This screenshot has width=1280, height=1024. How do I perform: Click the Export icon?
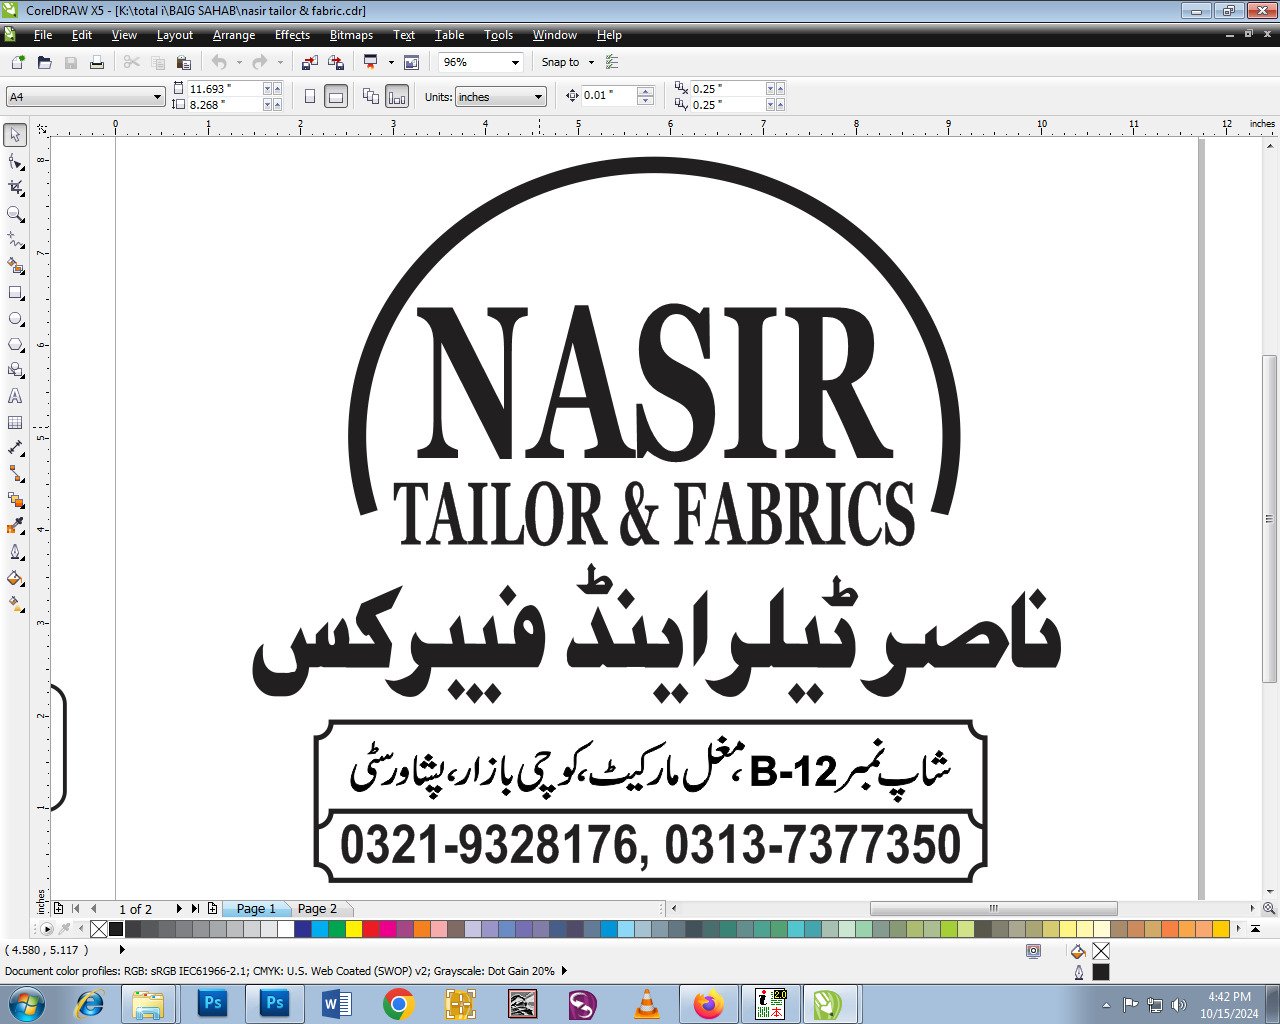[336, 62]
